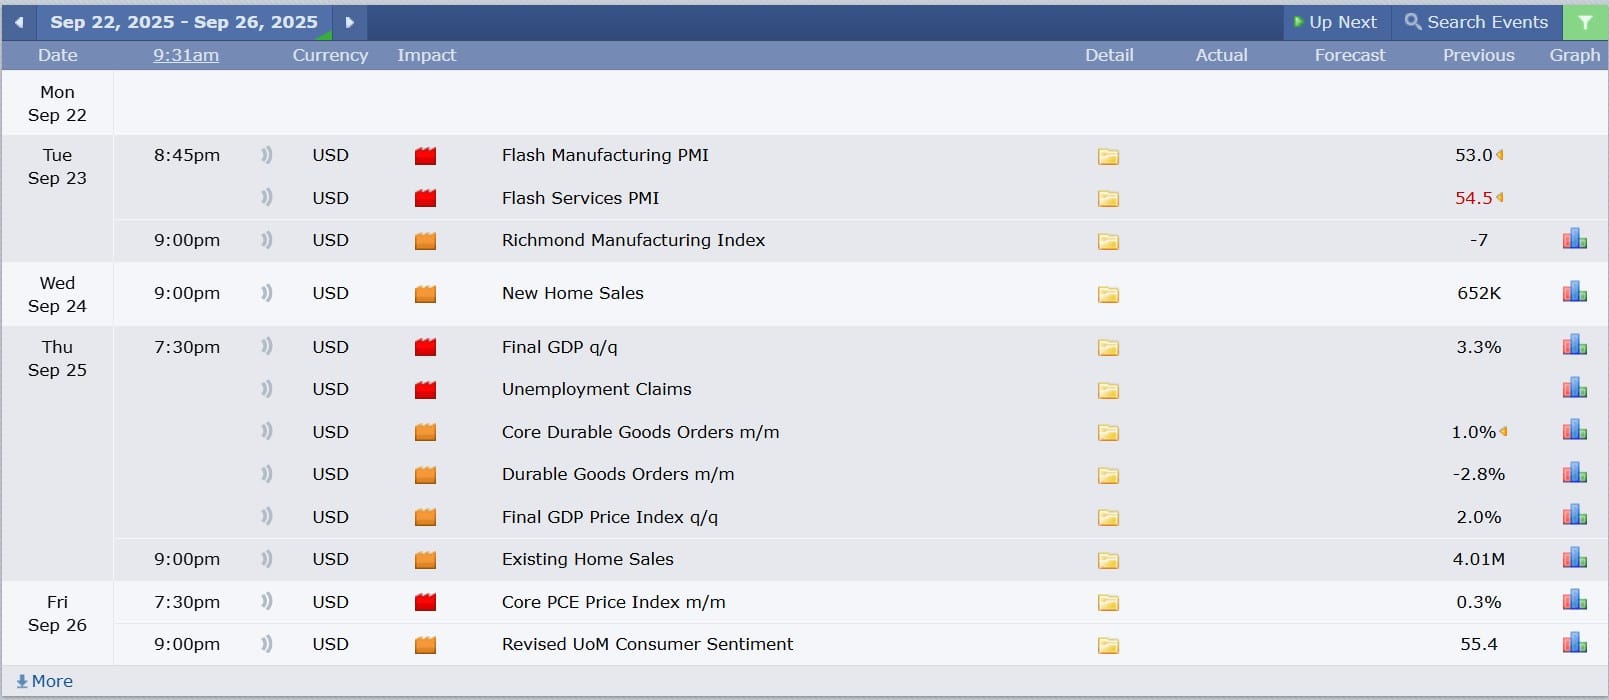
Task: Go to previous week arrow
Action: 19,22
